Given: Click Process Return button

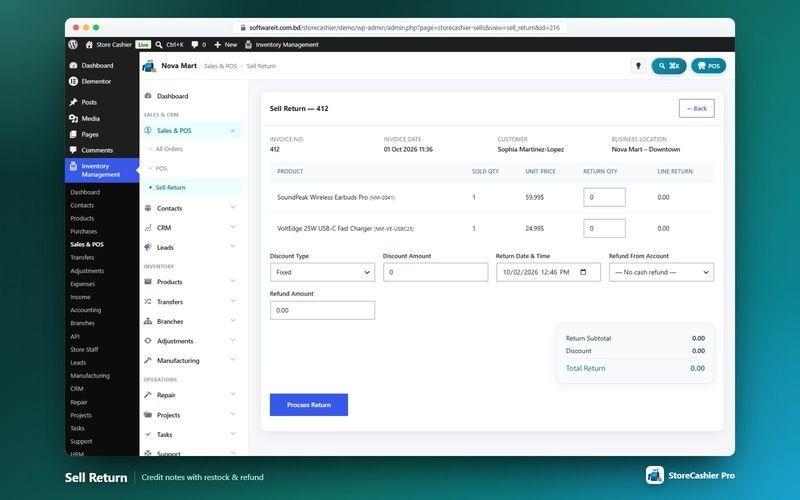Looking at the screenshot, I should click(x=309, y=405).
